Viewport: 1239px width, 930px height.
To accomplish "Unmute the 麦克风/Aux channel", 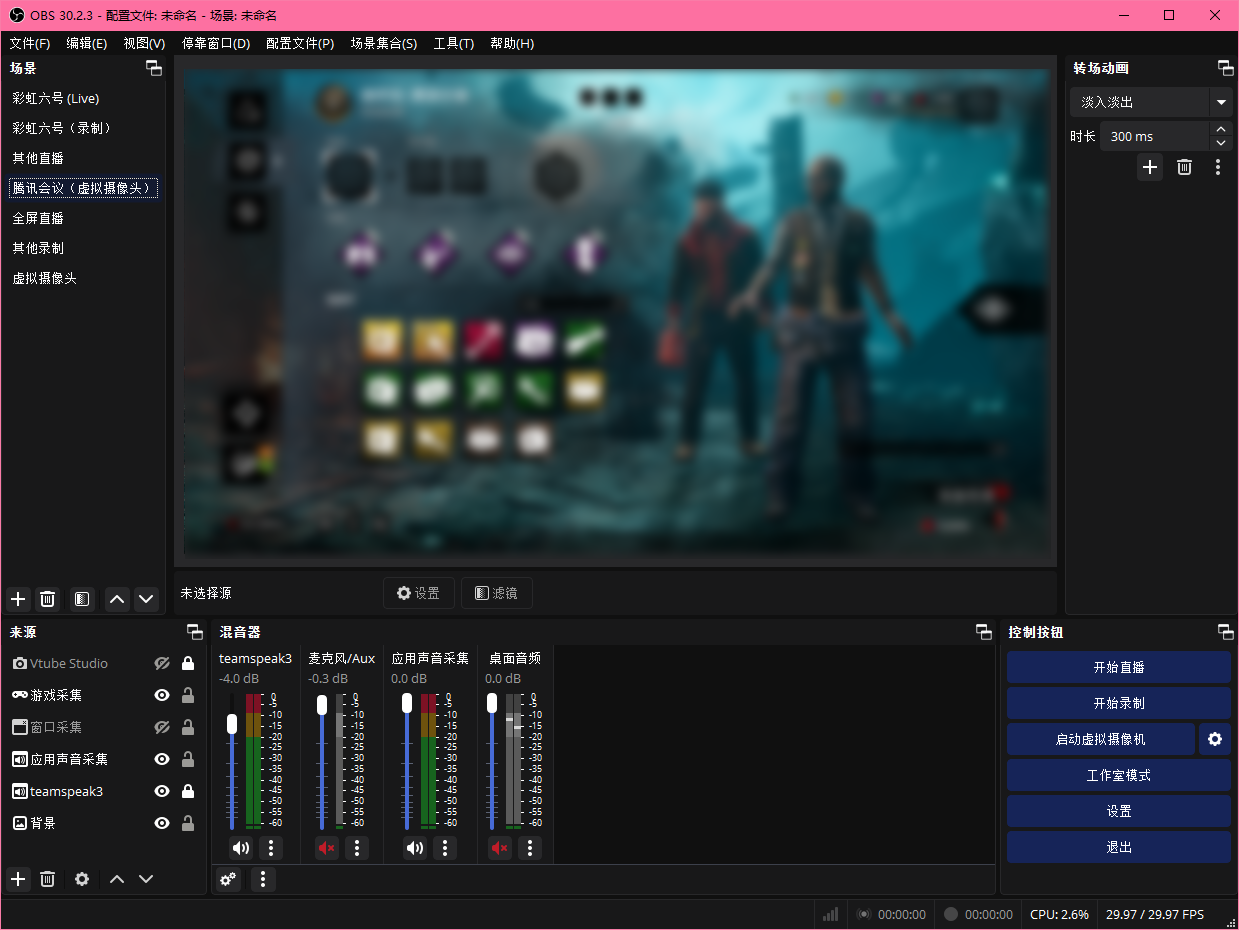I will [x=325, y=847].
